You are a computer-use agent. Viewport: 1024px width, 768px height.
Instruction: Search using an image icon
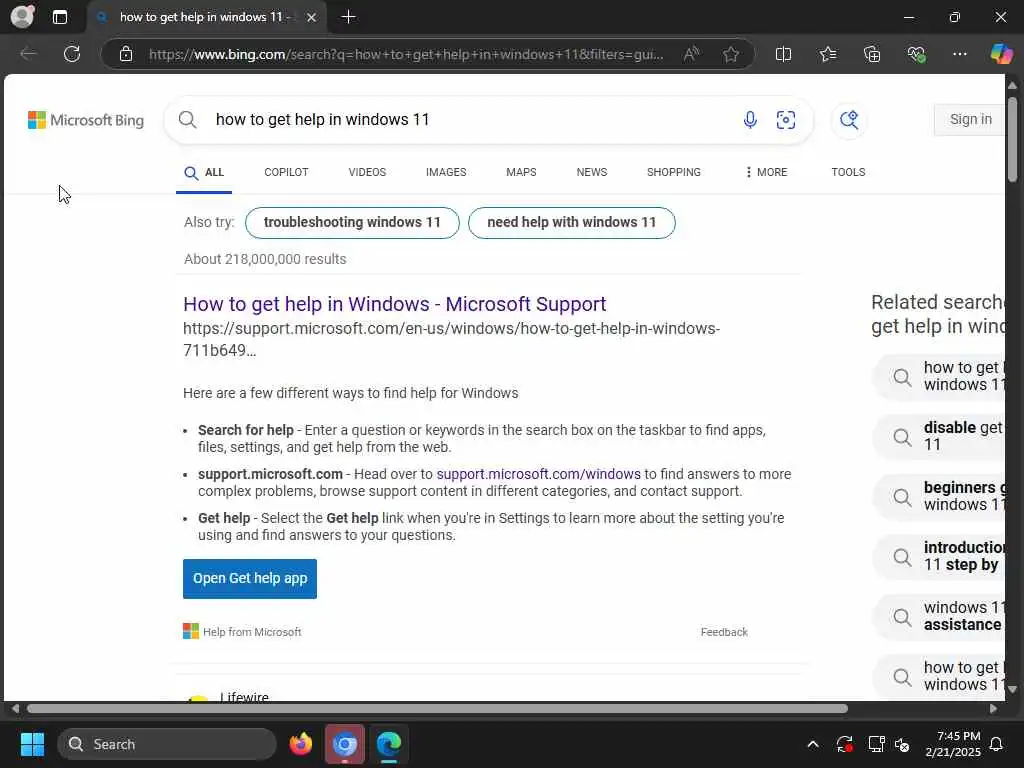786,120
